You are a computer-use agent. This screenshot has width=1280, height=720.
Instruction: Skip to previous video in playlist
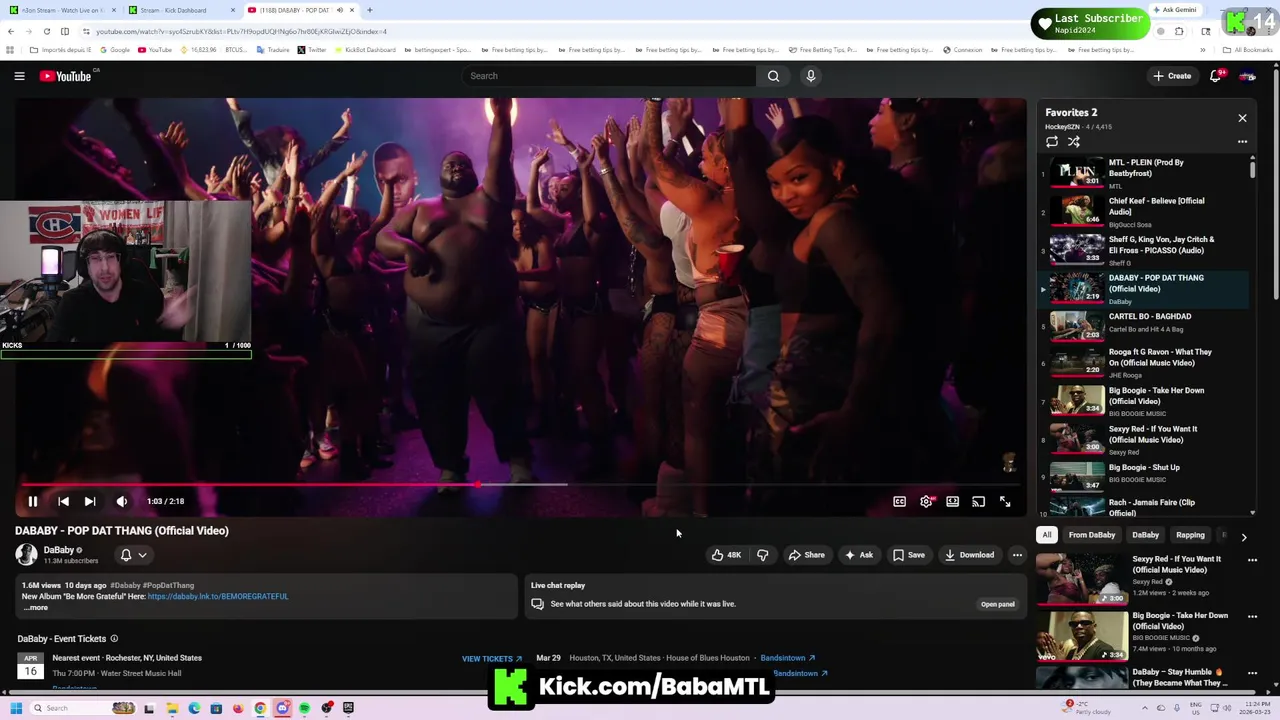pos(63,501)
